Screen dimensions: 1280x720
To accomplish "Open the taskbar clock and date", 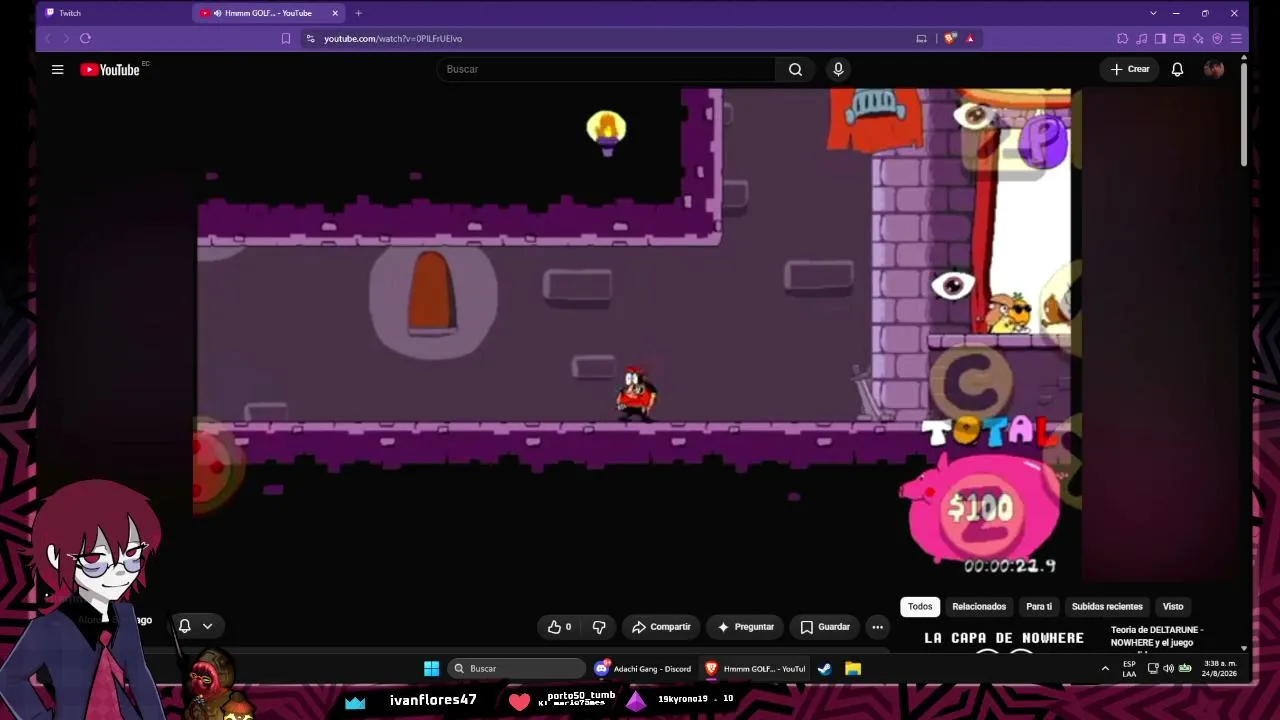I will (1220, 668).
